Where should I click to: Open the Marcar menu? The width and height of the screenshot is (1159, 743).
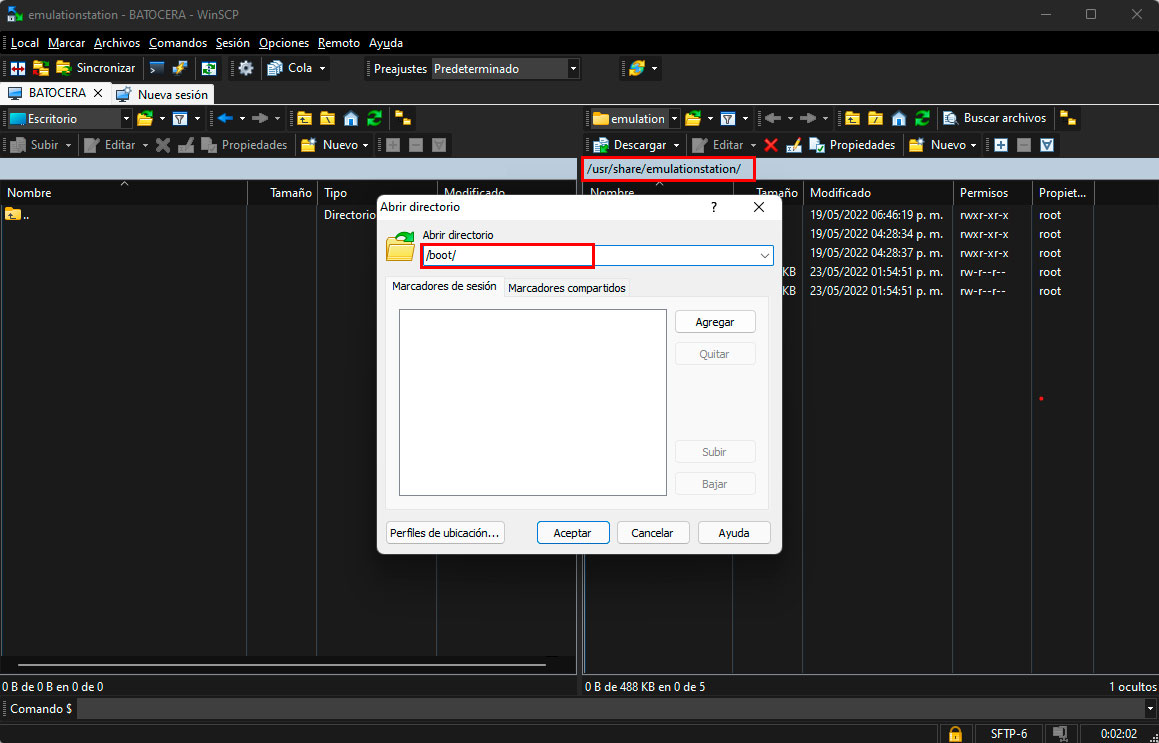(67, 43)
